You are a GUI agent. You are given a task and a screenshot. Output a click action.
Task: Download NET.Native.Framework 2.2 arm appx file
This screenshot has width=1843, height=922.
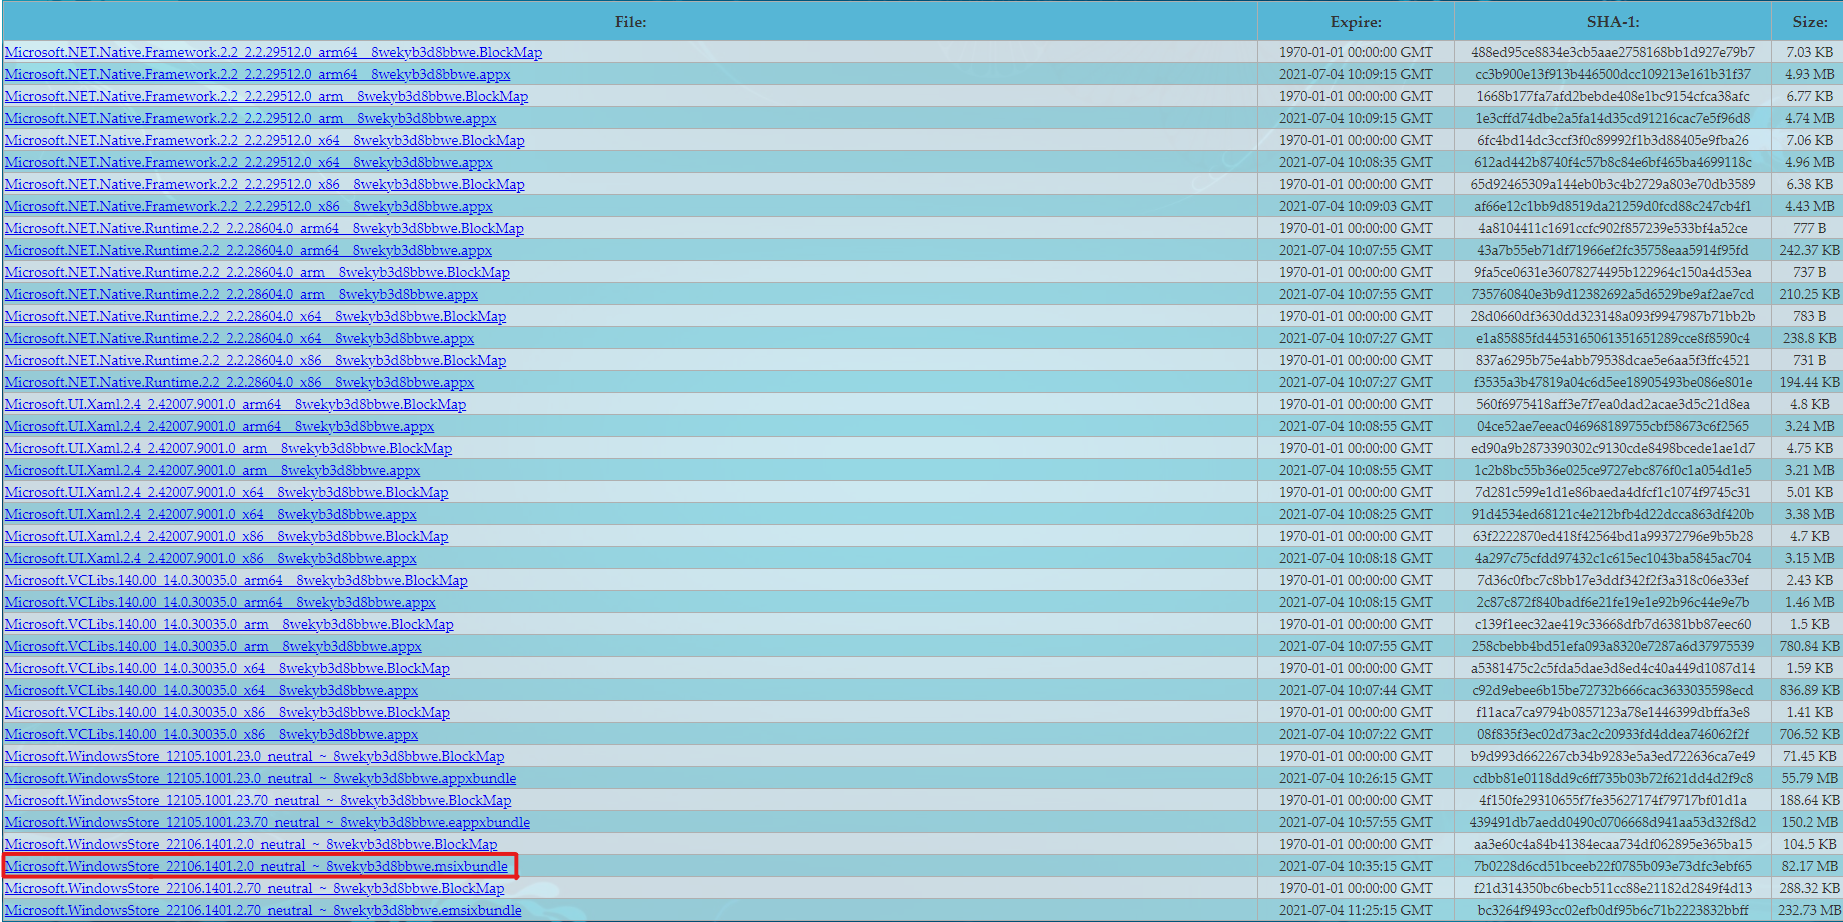pos(250,118)
